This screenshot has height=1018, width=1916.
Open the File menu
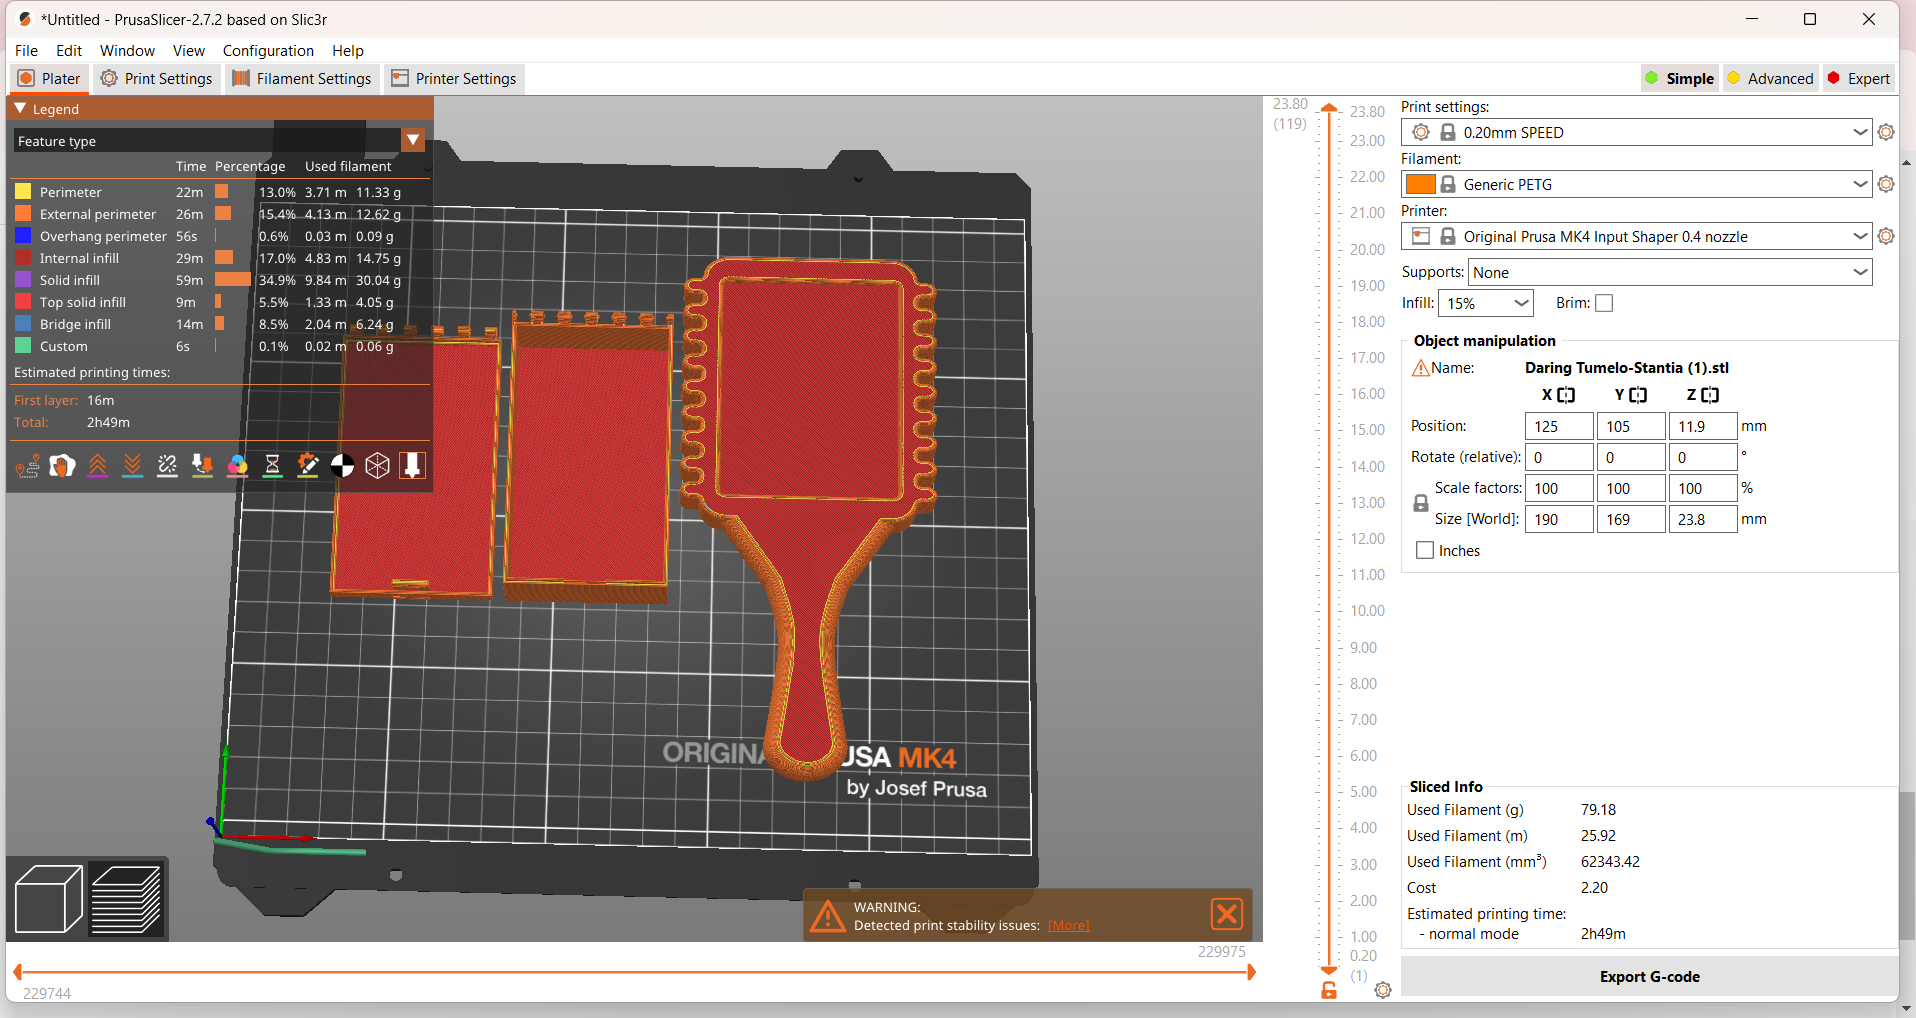pyautogui.click(x=27, y=50)
